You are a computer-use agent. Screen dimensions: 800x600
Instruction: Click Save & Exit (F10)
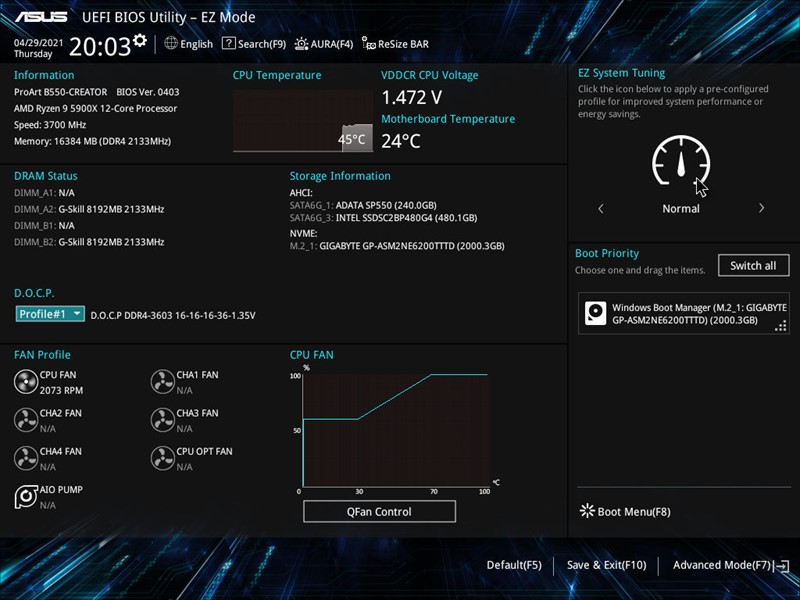tap(606, 565)
